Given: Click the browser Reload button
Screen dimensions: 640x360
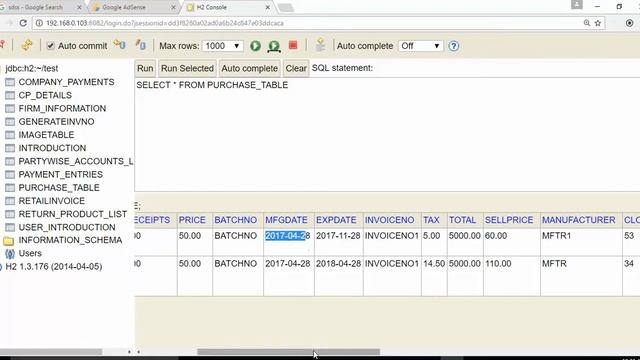Looking at the screenshot, I should (23, 23).
